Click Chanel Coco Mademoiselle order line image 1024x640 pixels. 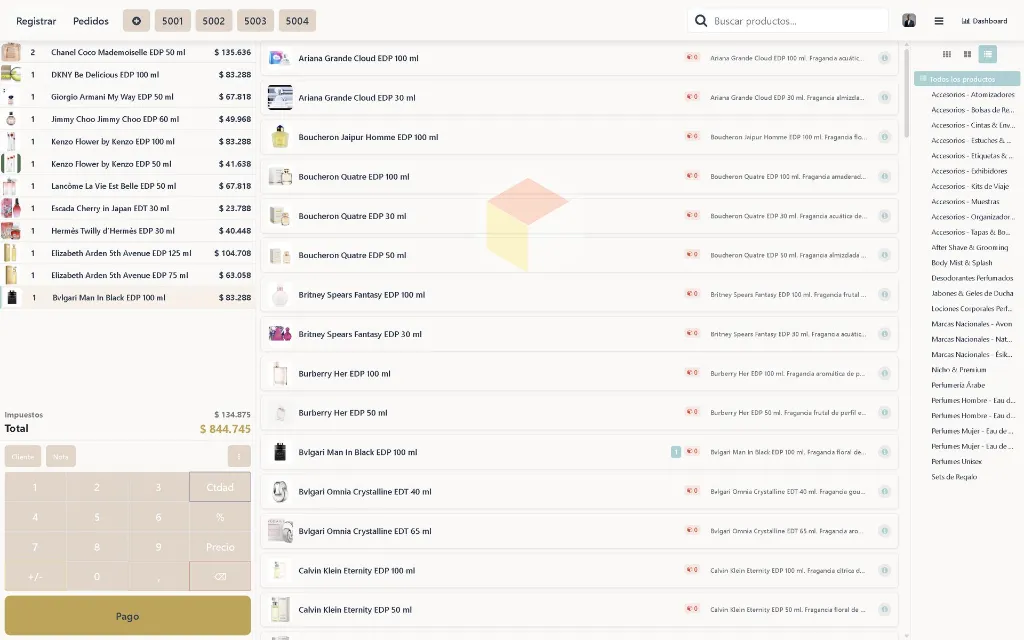point(10,52)
